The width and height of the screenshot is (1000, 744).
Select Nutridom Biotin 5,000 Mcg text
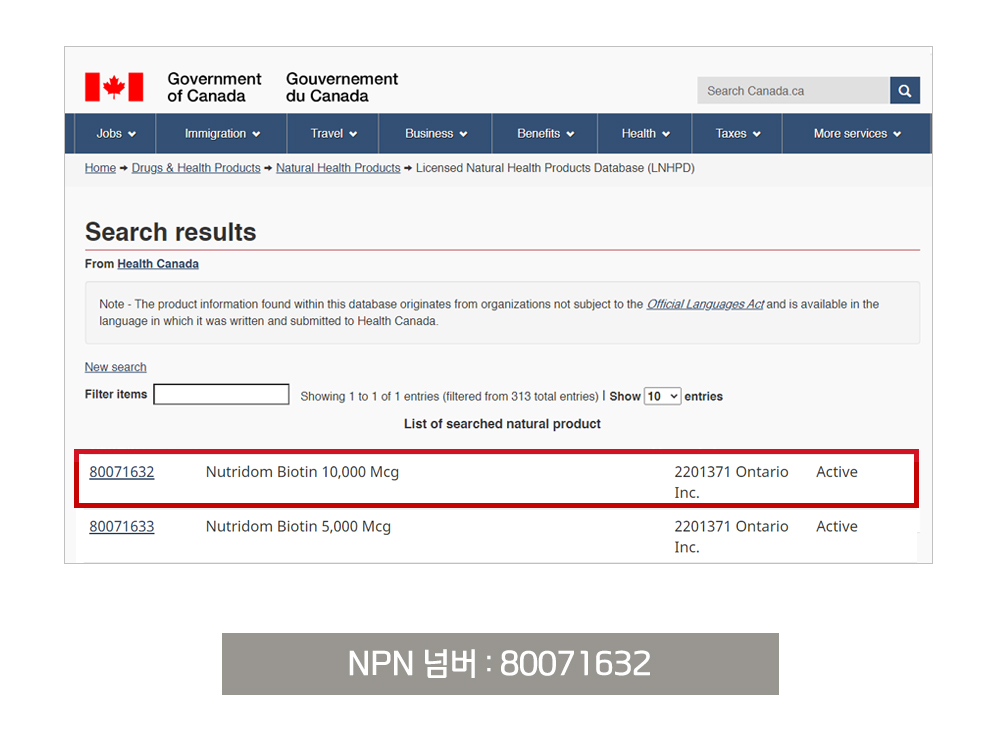point(298,527)
